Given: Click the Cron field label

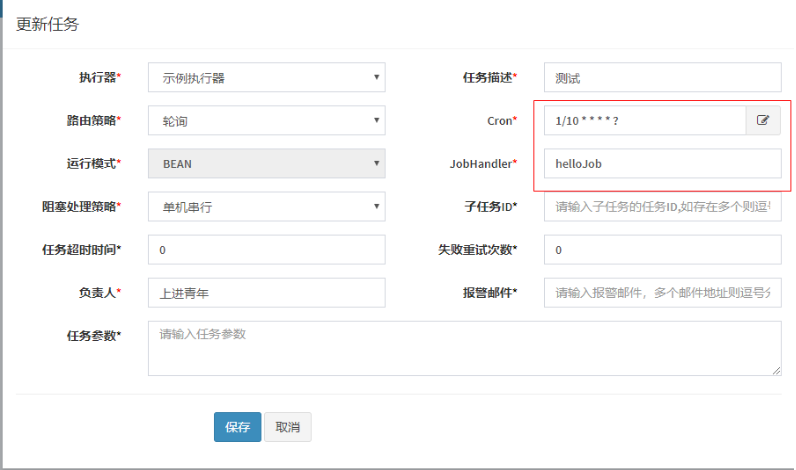Looking at the screenshot, I should point(502,121).
